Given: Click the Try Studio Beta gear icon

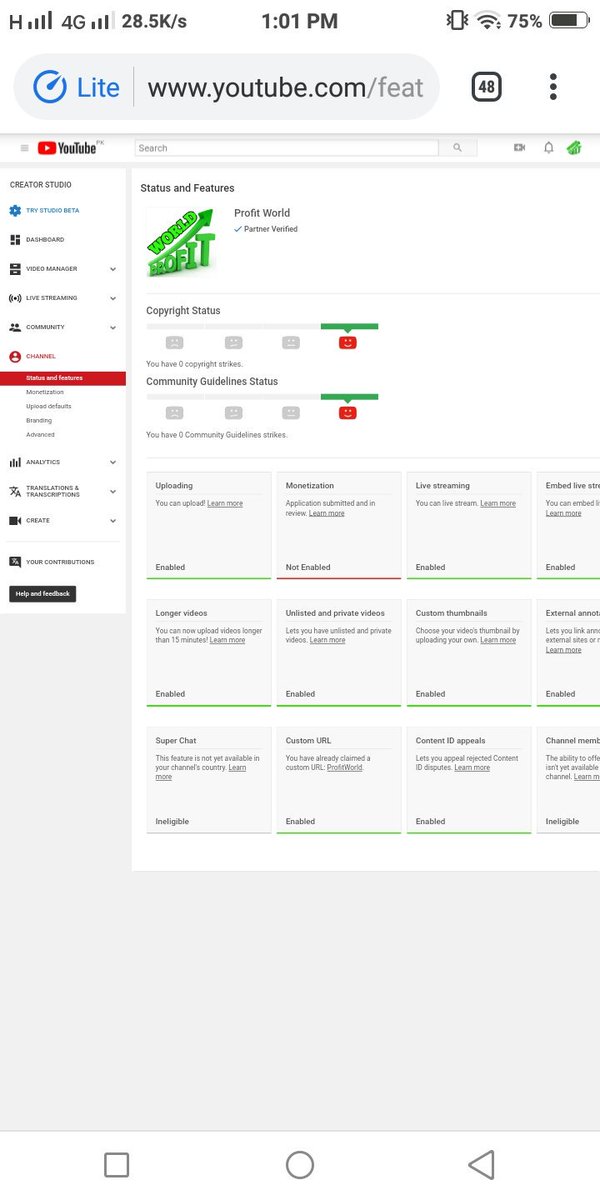Looking at the screenshot, I should point(15,211).
